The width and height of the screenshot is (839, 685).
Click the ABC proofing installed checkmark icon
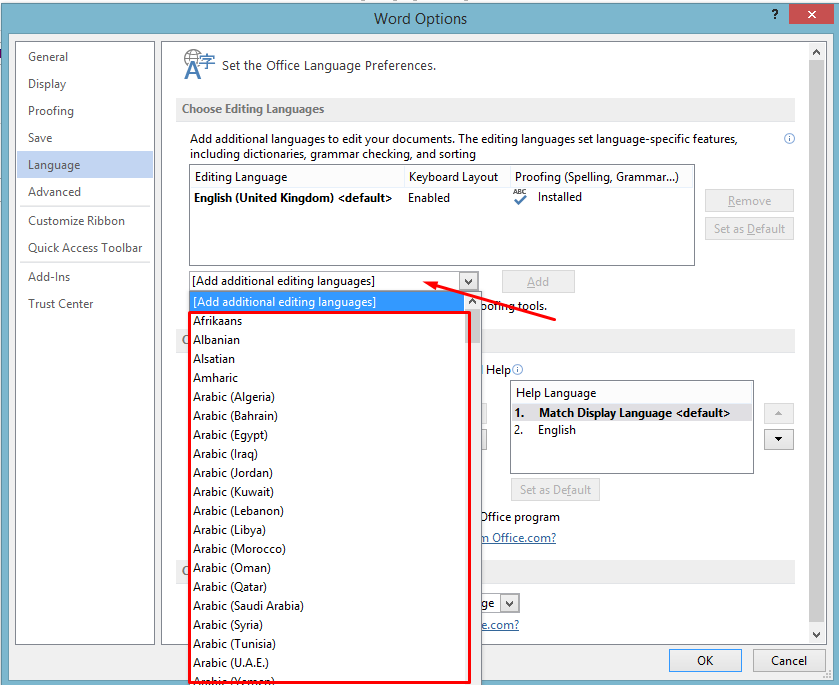(520, 197)
